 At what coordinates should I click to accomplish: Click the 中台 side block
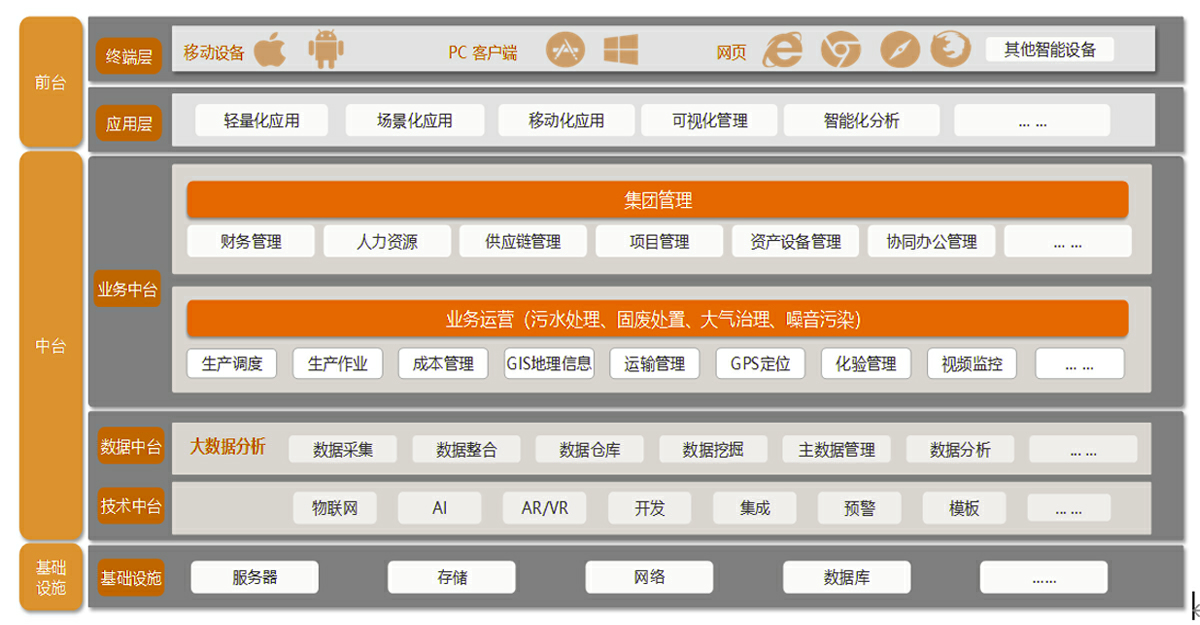(x=51, y=346)
